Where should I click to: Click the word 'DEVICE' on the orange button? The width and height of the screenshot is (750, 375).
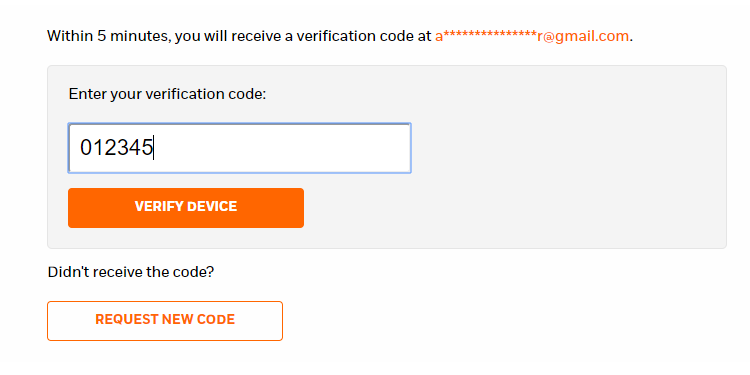coord(212,207)
